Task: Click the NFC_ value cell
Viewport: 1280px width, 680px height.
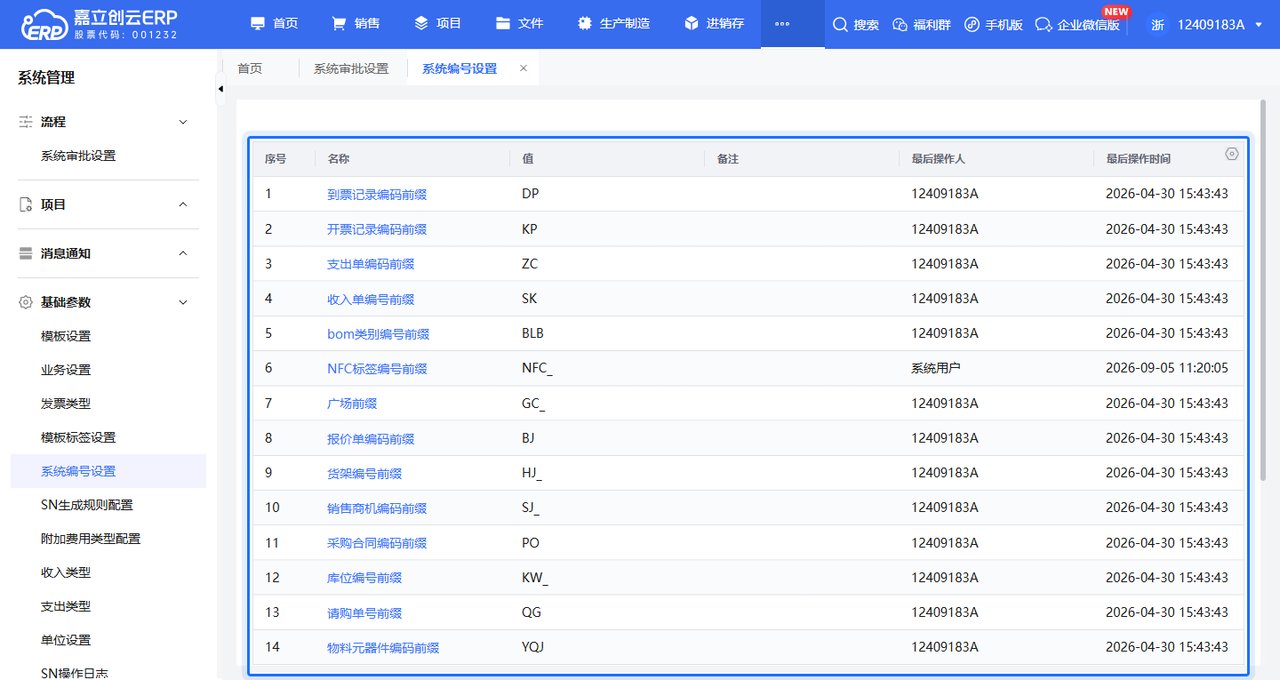Action: coord(537,368)
